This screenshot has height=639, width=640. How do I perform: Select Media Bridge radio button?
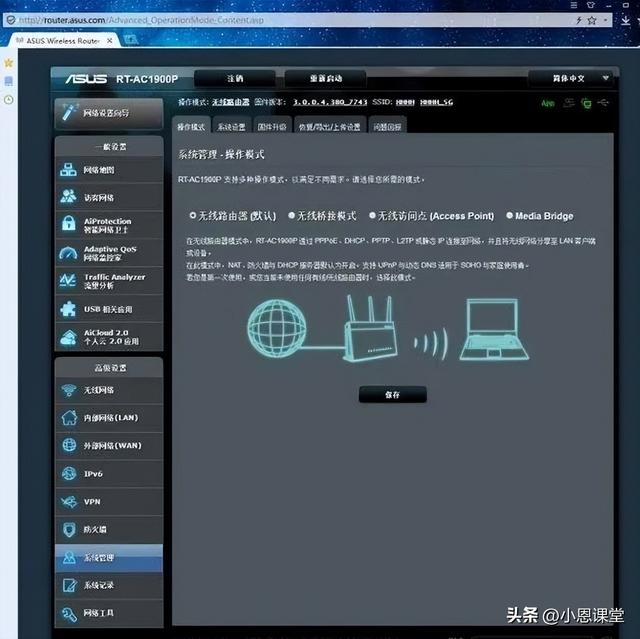(x=509, y=215)
